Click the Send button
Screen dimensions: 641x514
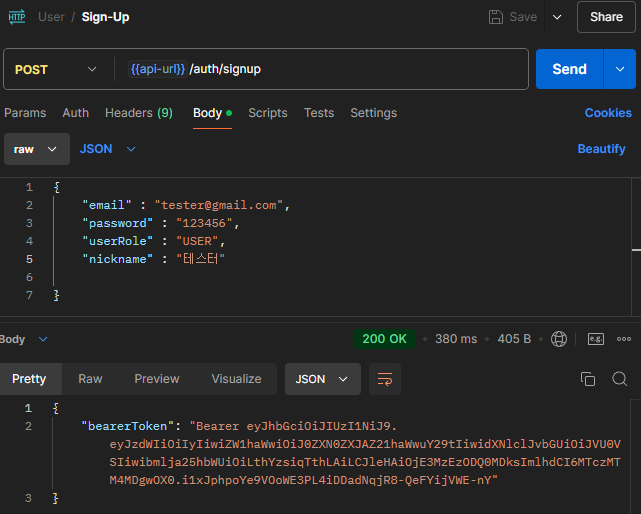(569, 69)
